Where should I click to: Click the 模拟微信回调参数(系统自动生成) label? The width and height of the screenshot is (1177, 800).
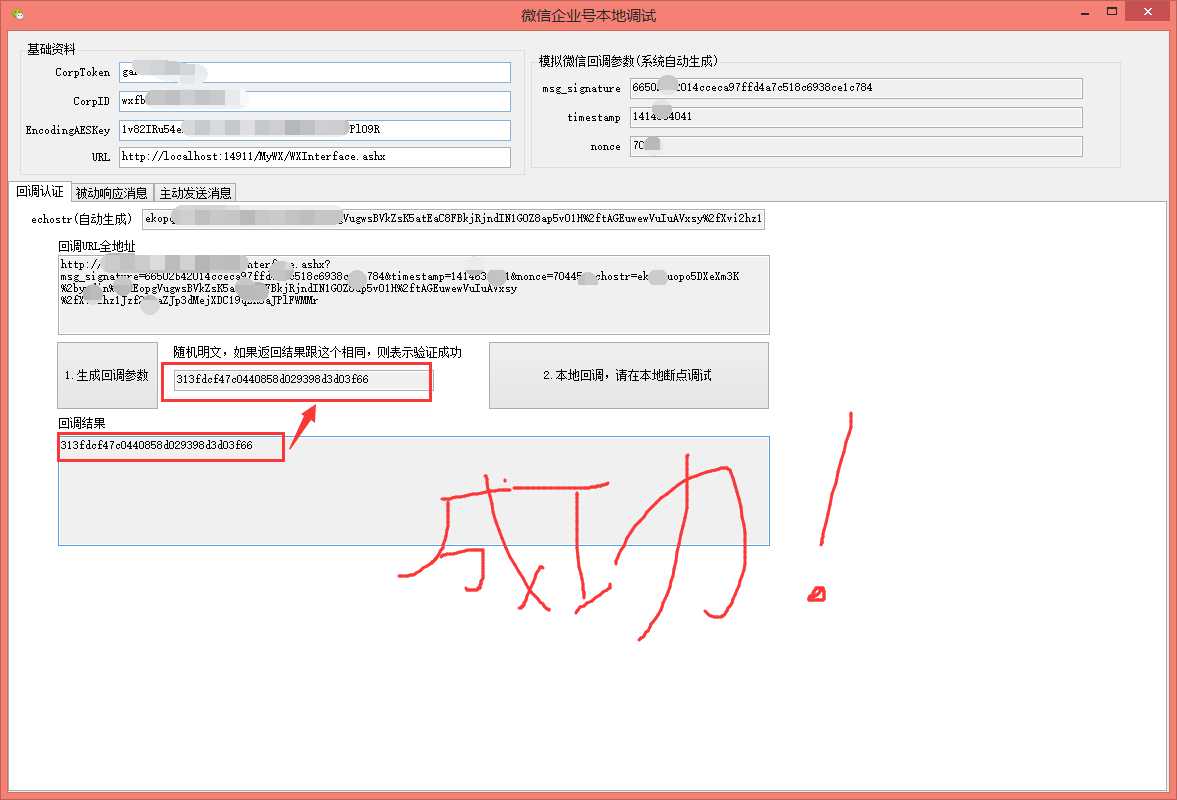[628, 62]
